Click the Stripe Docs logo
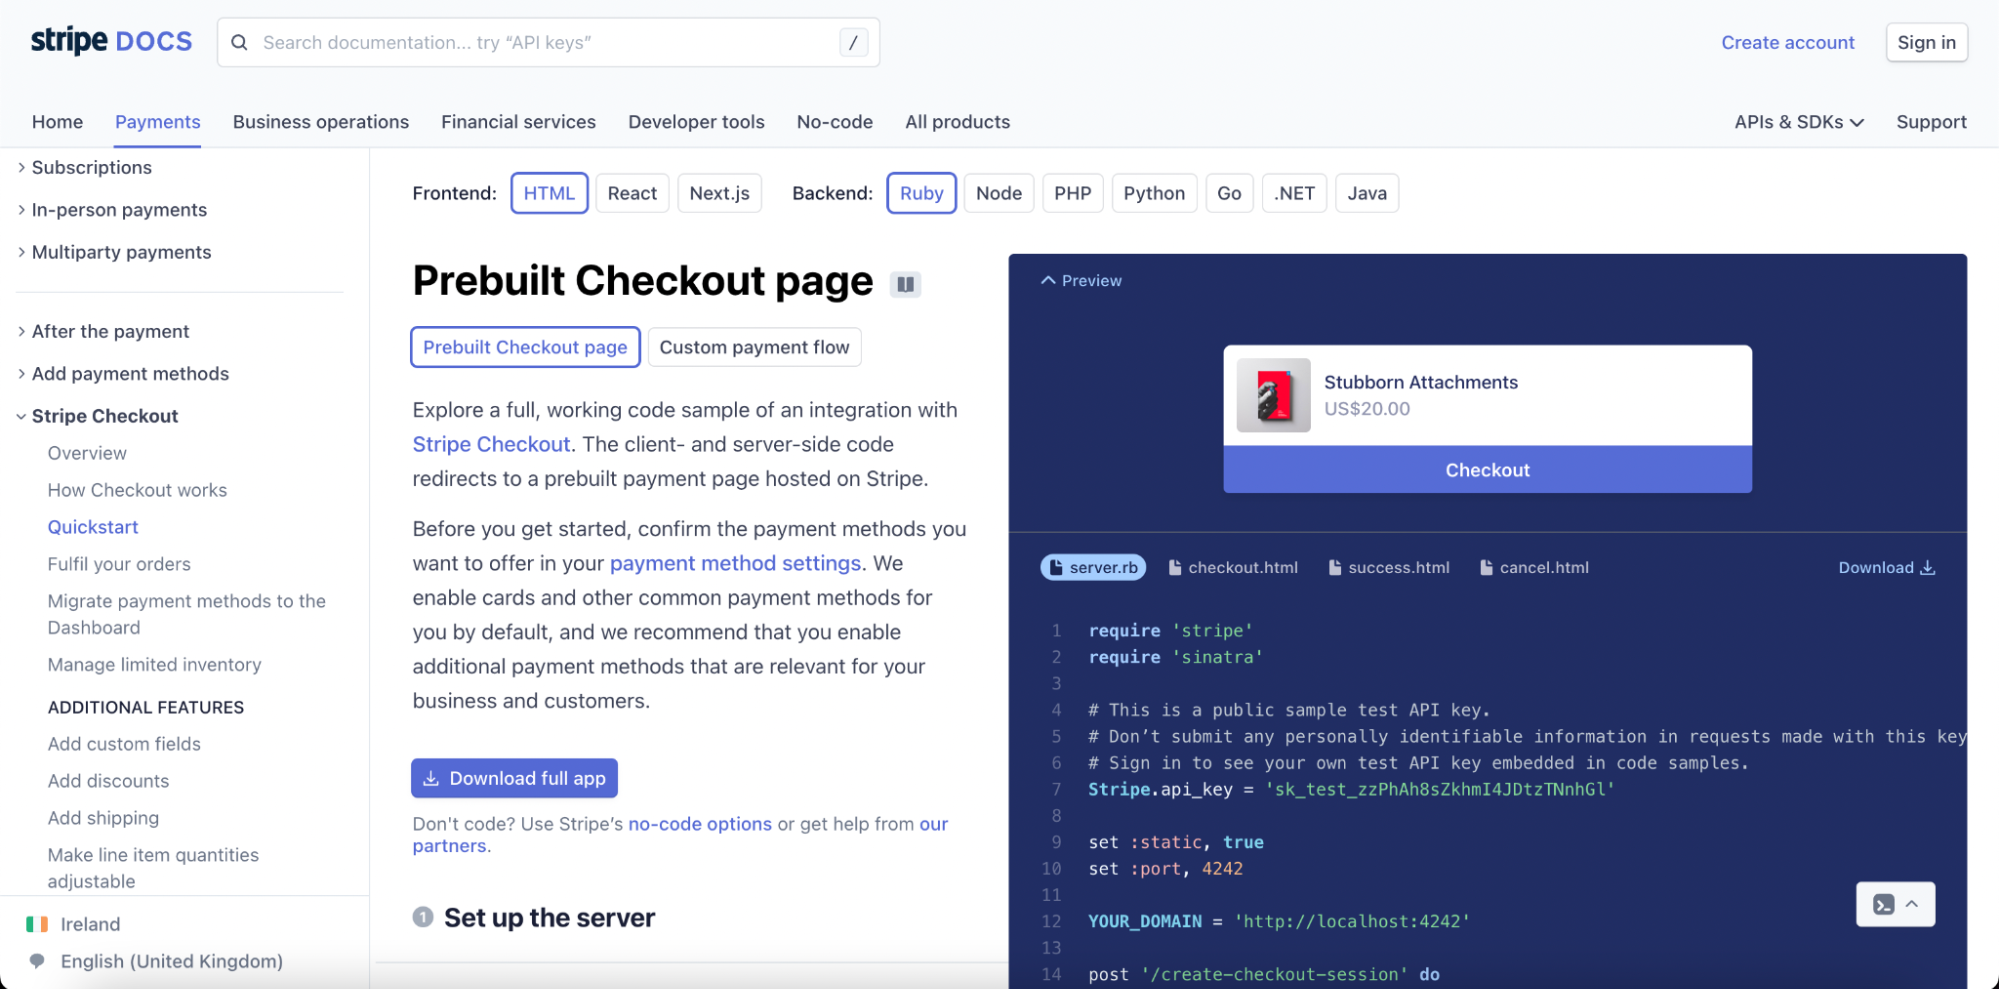Screen dimensions: 1999x989 [x=111, y=41]
